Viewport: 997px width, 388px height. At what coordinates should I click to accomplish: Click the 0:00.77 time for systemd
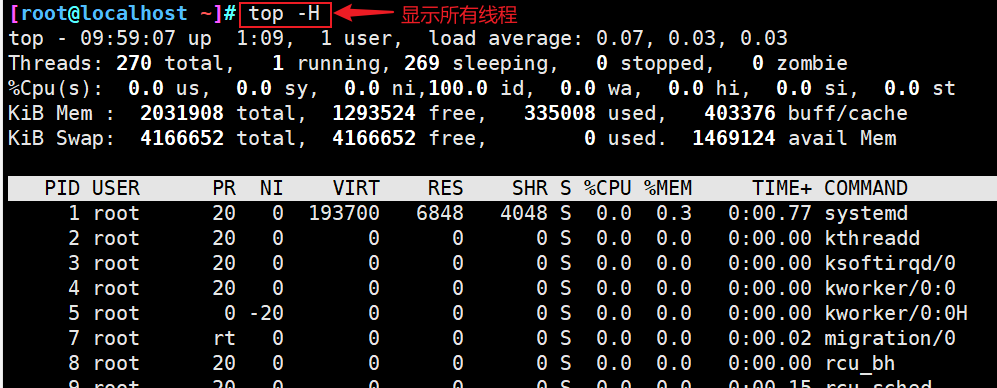coord(770,213)
